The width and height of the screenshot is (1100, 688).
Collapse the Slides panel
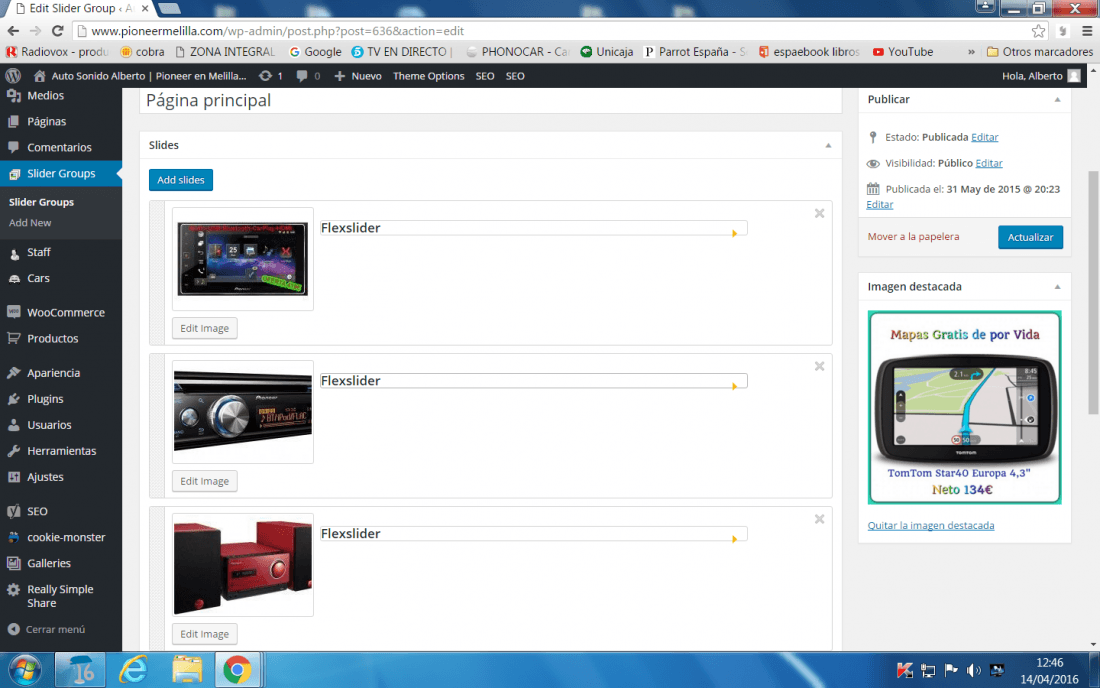(x=829, y=145)
